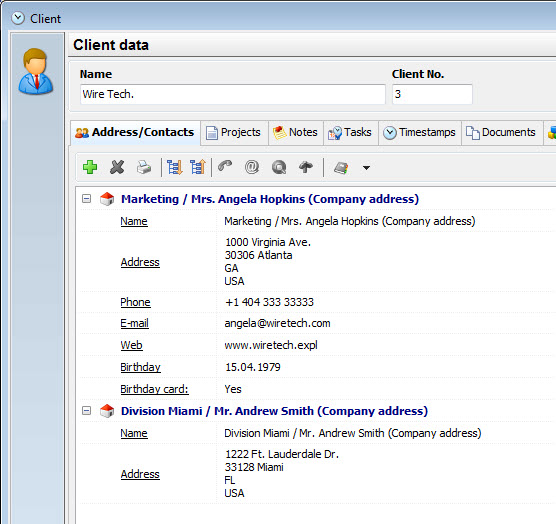
Task: Open the Projects tab
Action: pos(234,133)
